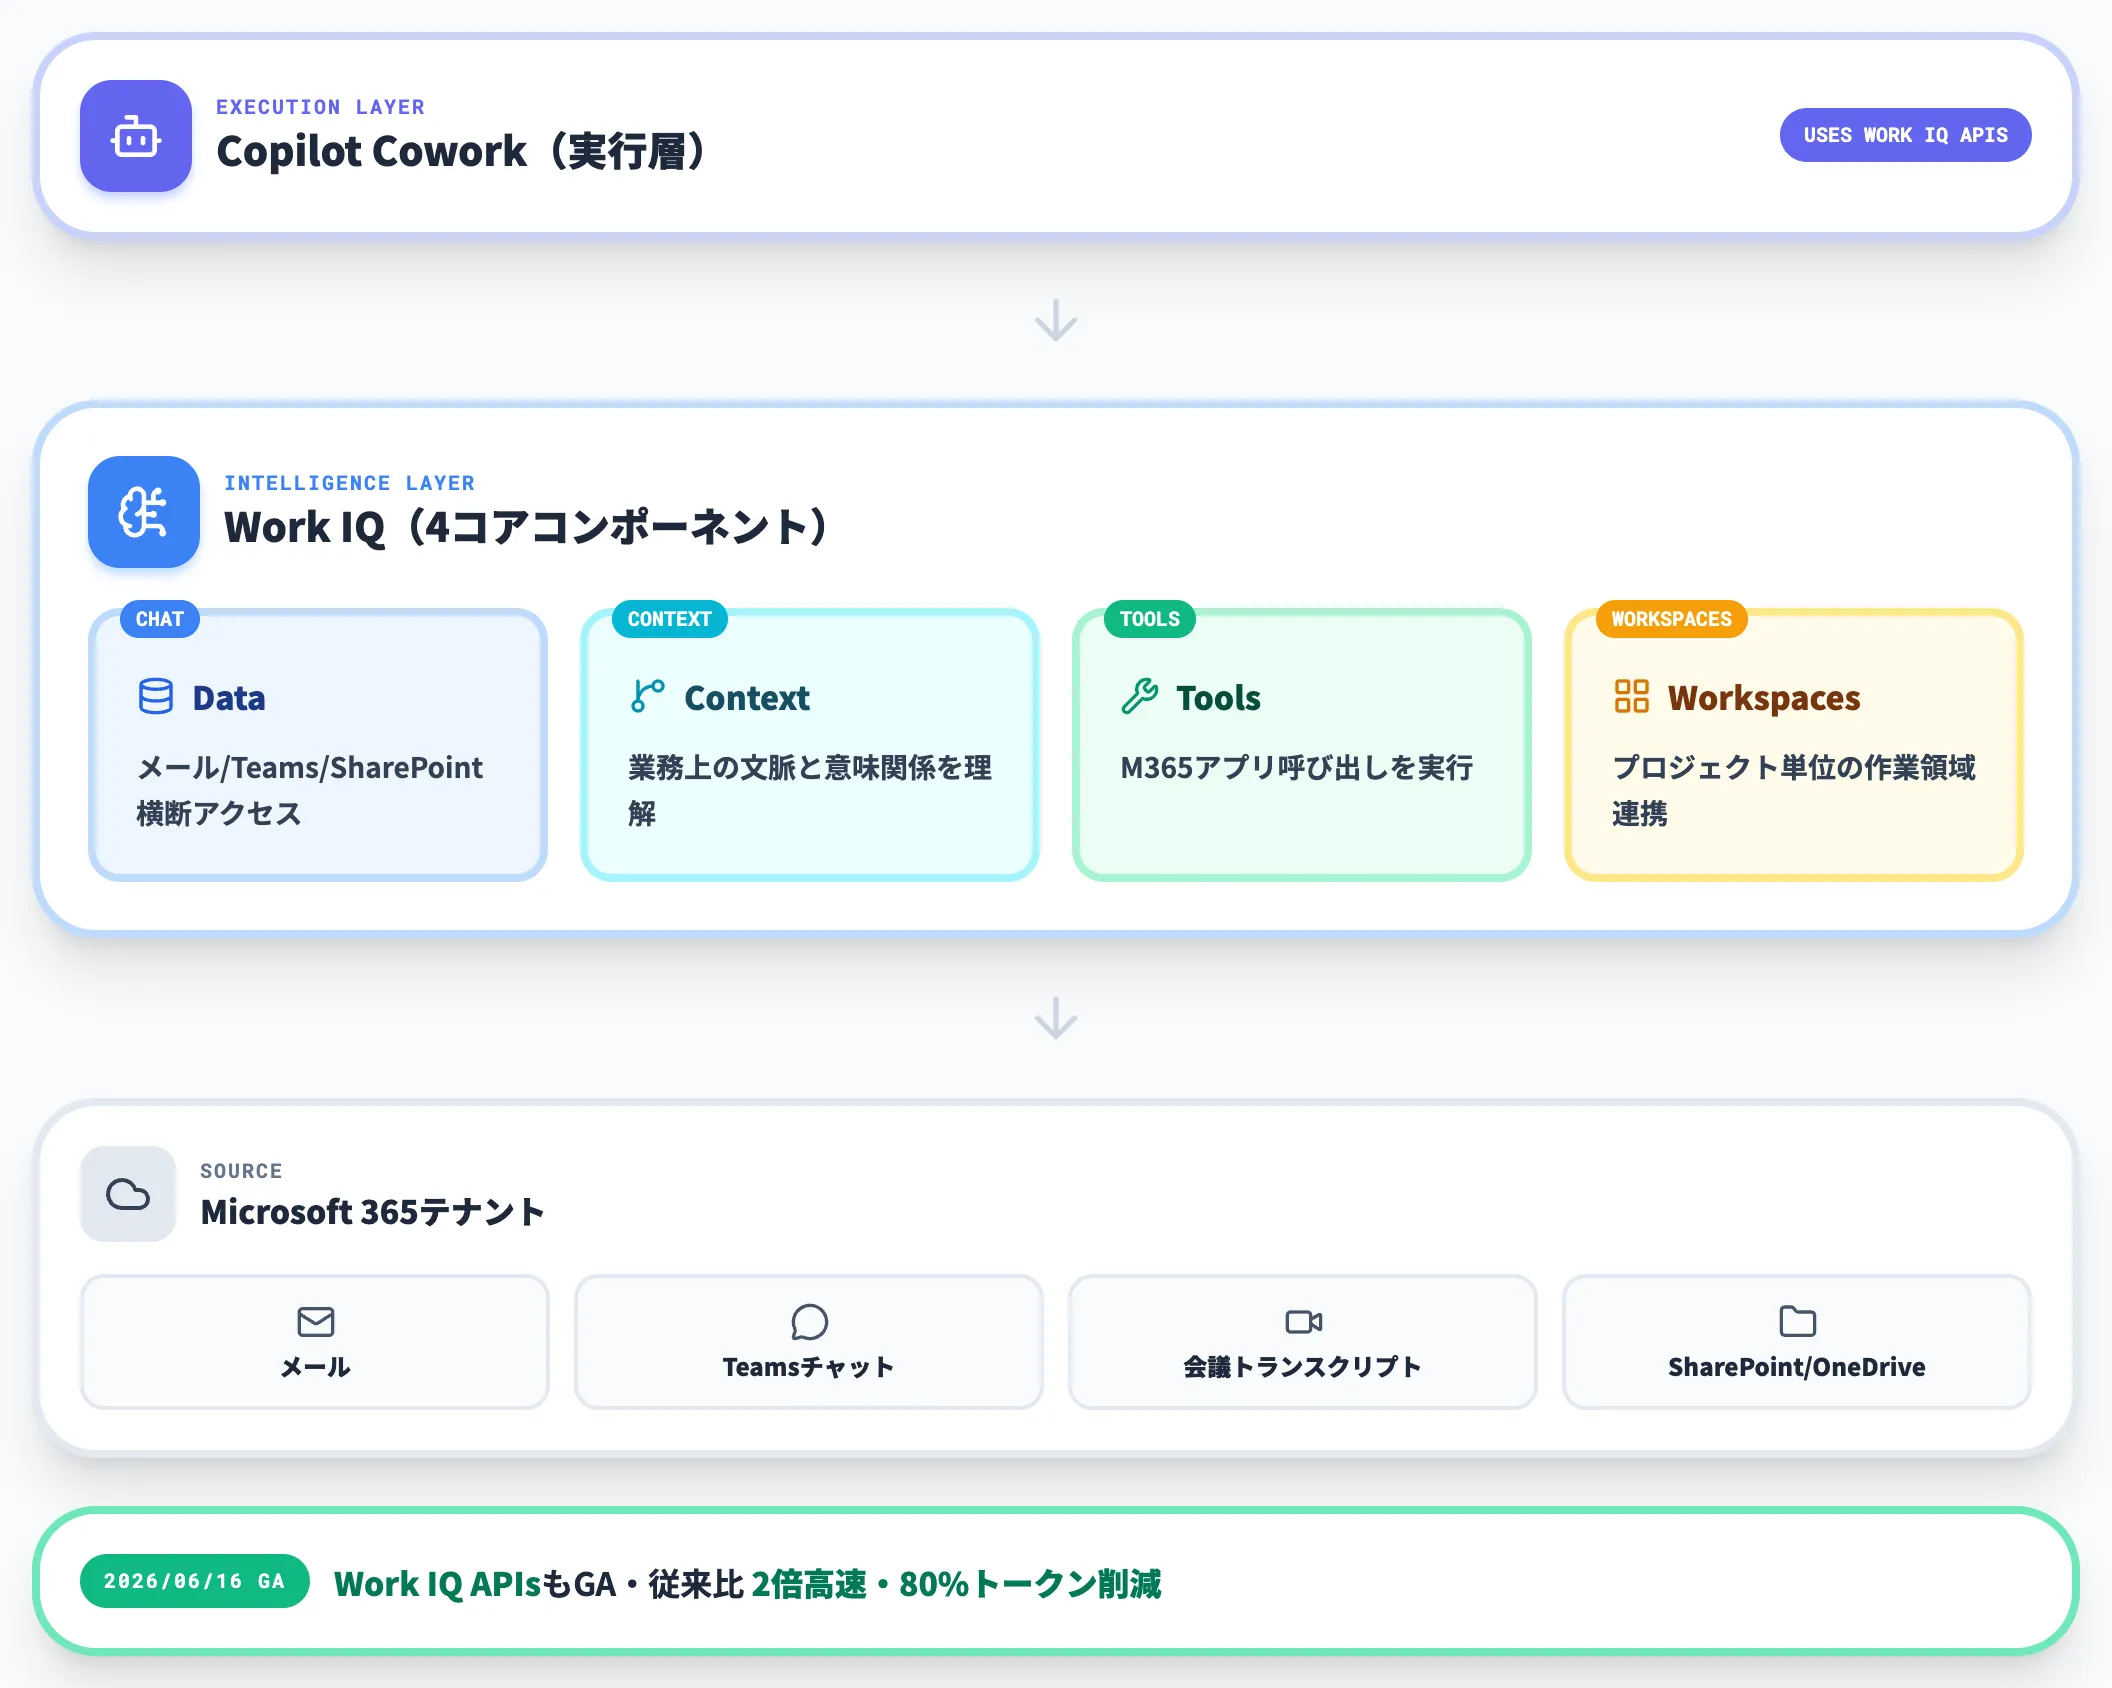Click the video camera icon above 会議トランスクリプト

point(1303,1322)
